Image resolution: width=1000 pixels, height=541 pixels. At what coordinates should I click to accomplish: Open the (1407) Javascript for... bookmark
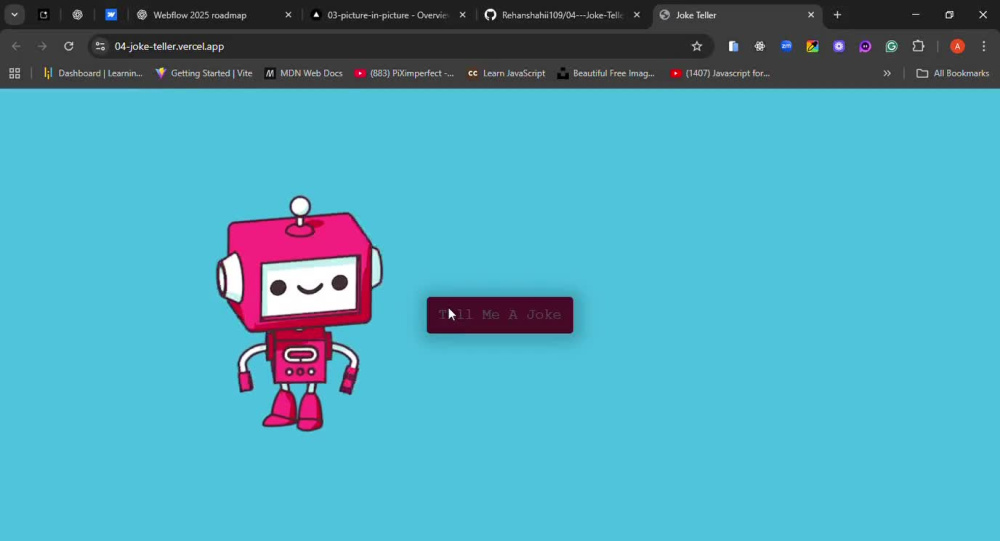click(720, 73)
